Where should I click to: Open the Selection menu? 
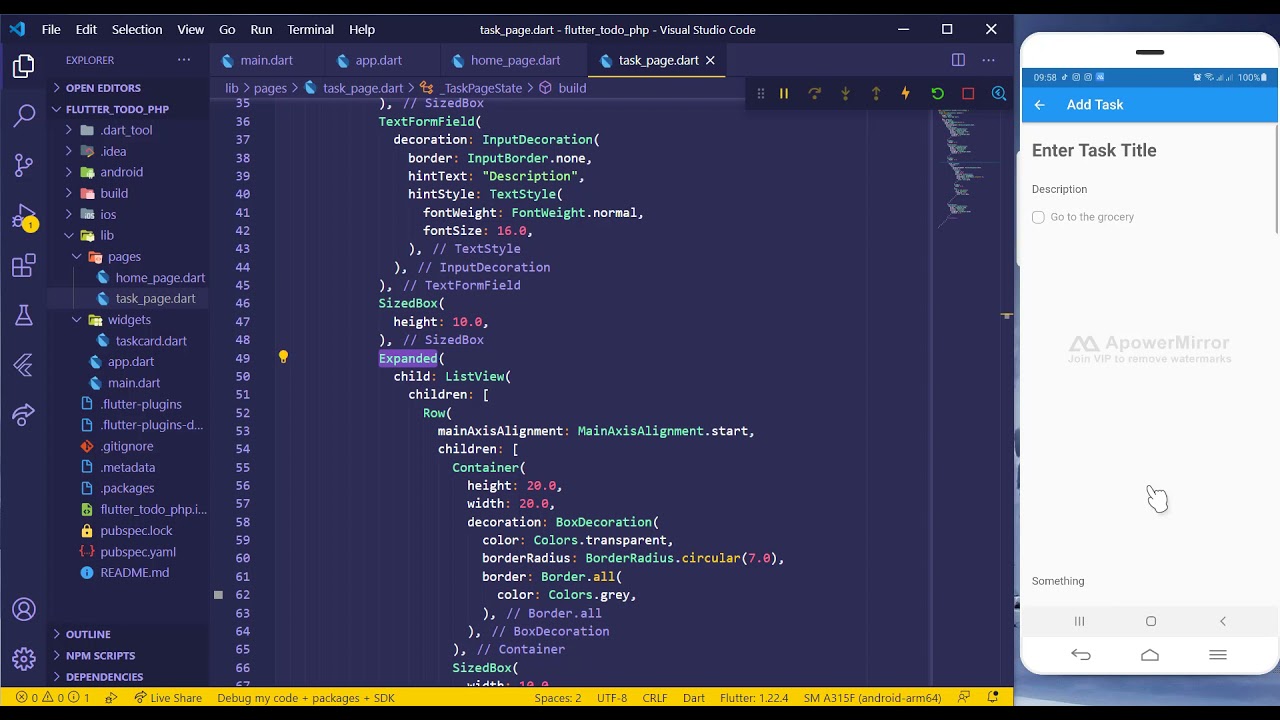pos(137,29)
